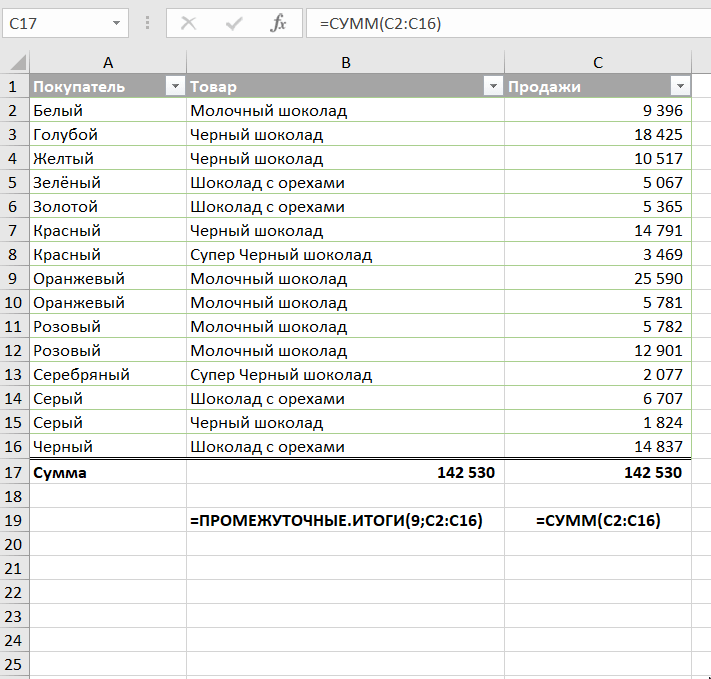Open the Продажи column filter dropdown

(680, 87)
